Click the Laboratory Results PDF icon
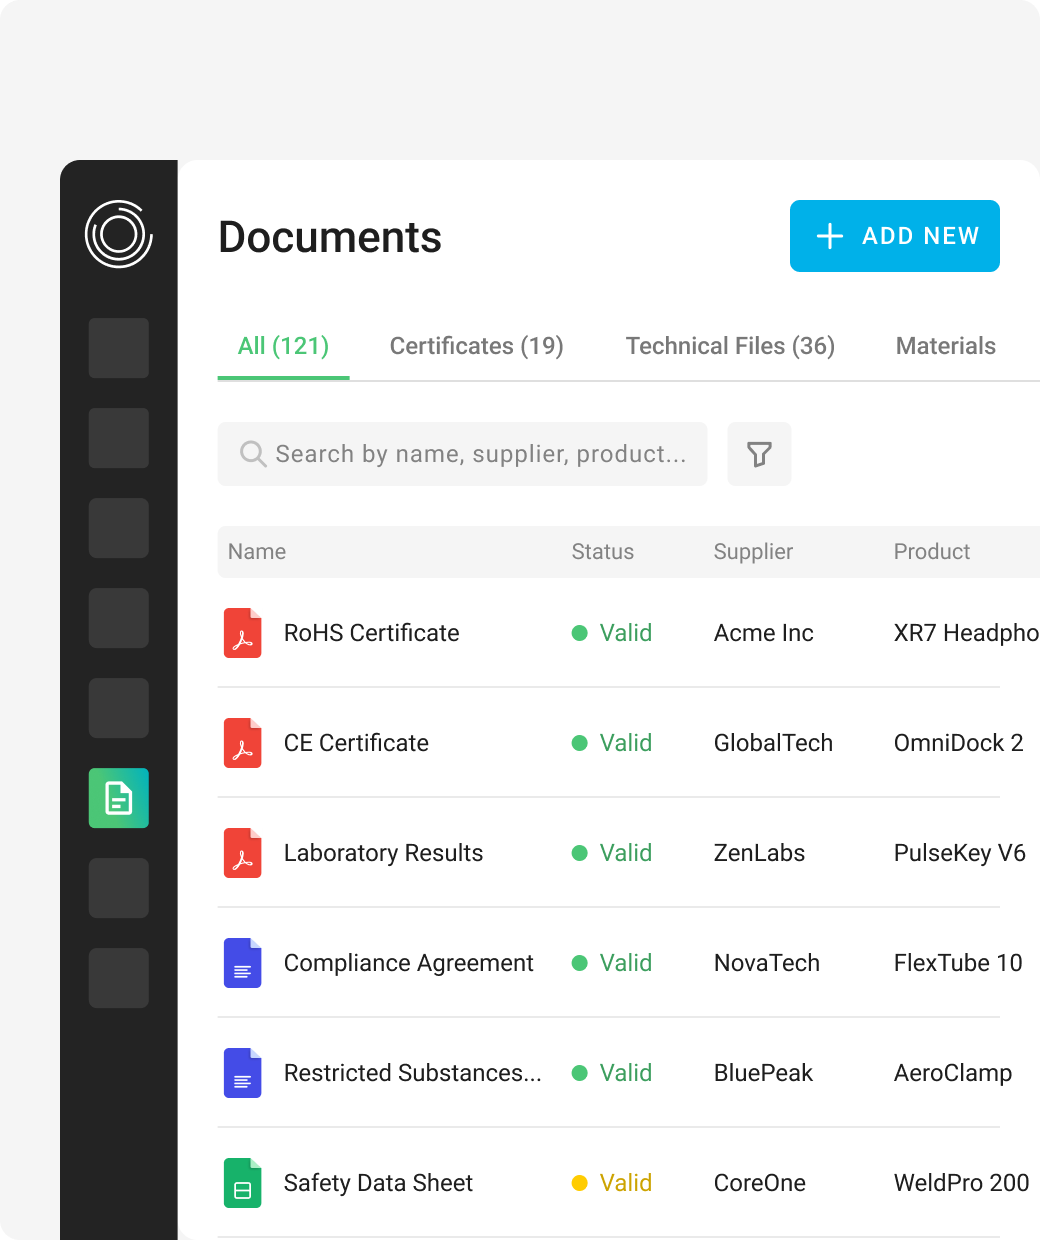This screenshot has width=1040, height=1240. 242,853
